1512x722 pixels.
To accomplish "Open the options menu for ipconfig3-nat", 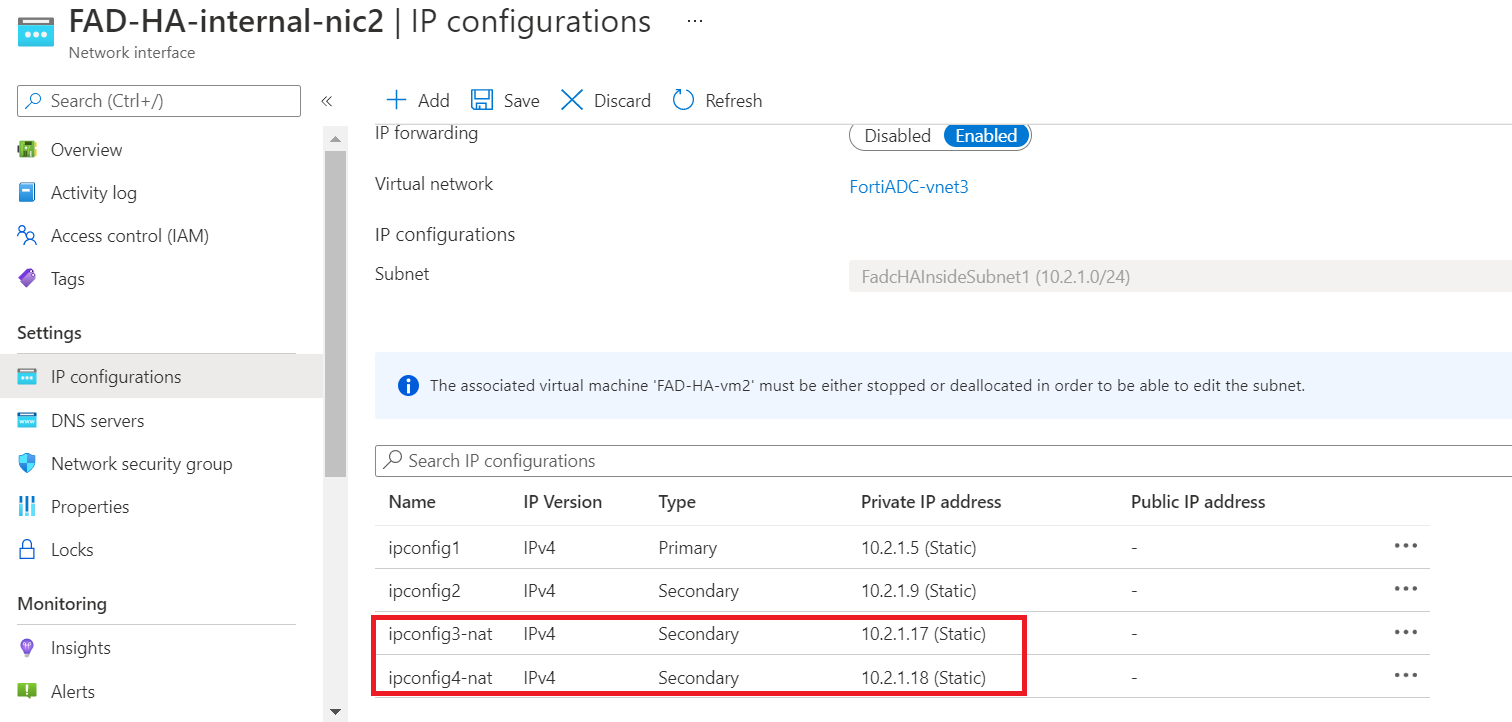I will (x=1406, y=632).
